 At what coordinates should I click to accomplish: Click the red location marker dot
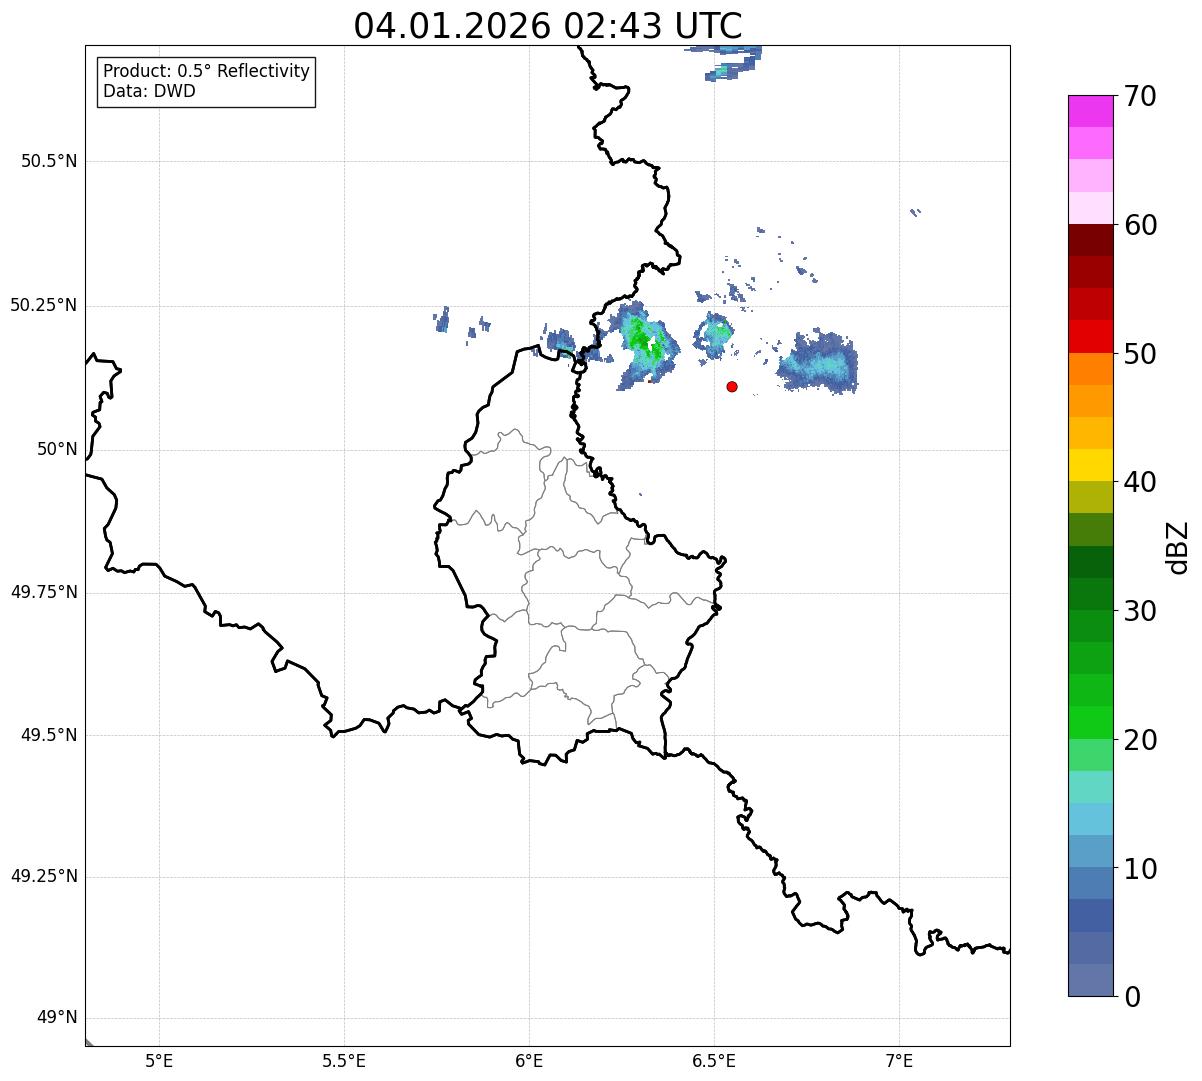click(732, 386)
